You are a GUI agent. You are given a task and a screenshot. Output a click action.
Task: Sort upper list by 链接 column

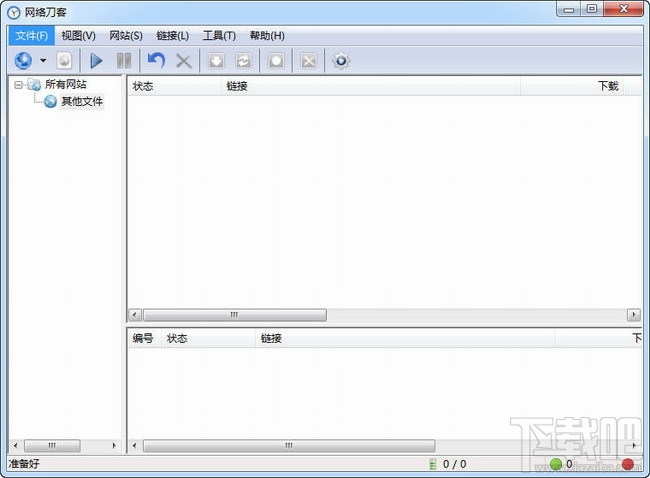point(371,86)
